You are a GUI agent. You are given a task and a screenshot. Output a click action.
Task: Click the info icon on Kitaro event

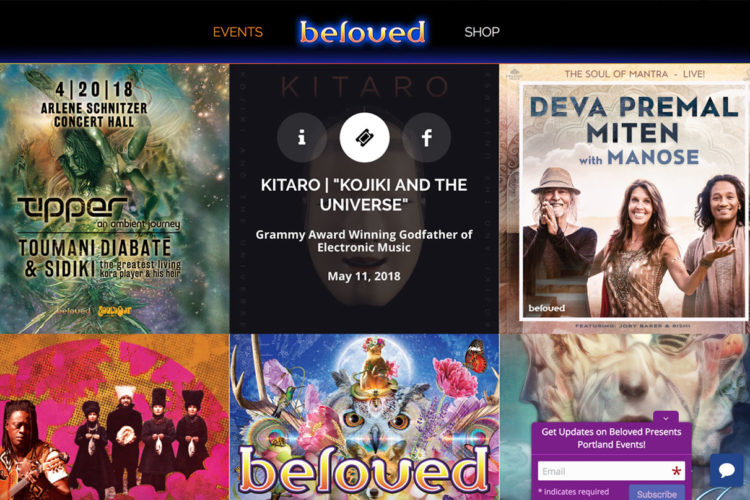click(302, 137)
